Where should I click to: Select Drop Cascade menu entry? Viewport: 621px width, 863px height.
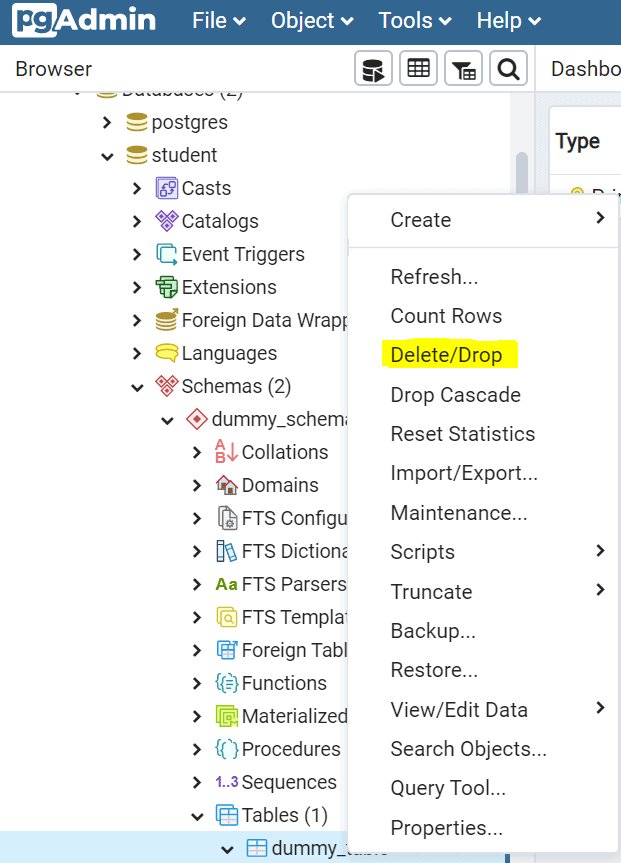pyautogui.click(x=455, y=395)
